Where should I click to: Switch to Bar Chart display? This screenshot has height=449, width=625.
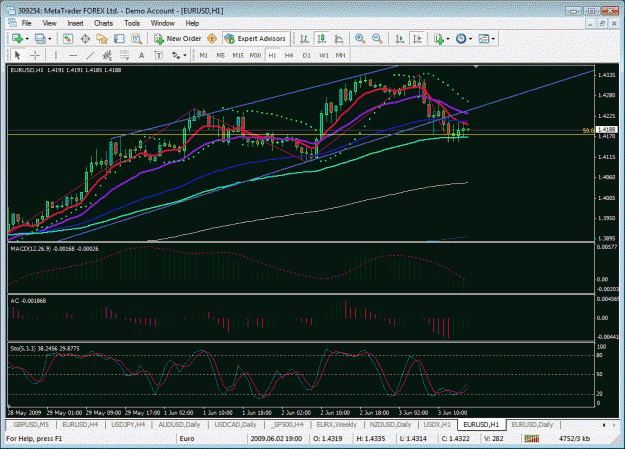(305, 39)
